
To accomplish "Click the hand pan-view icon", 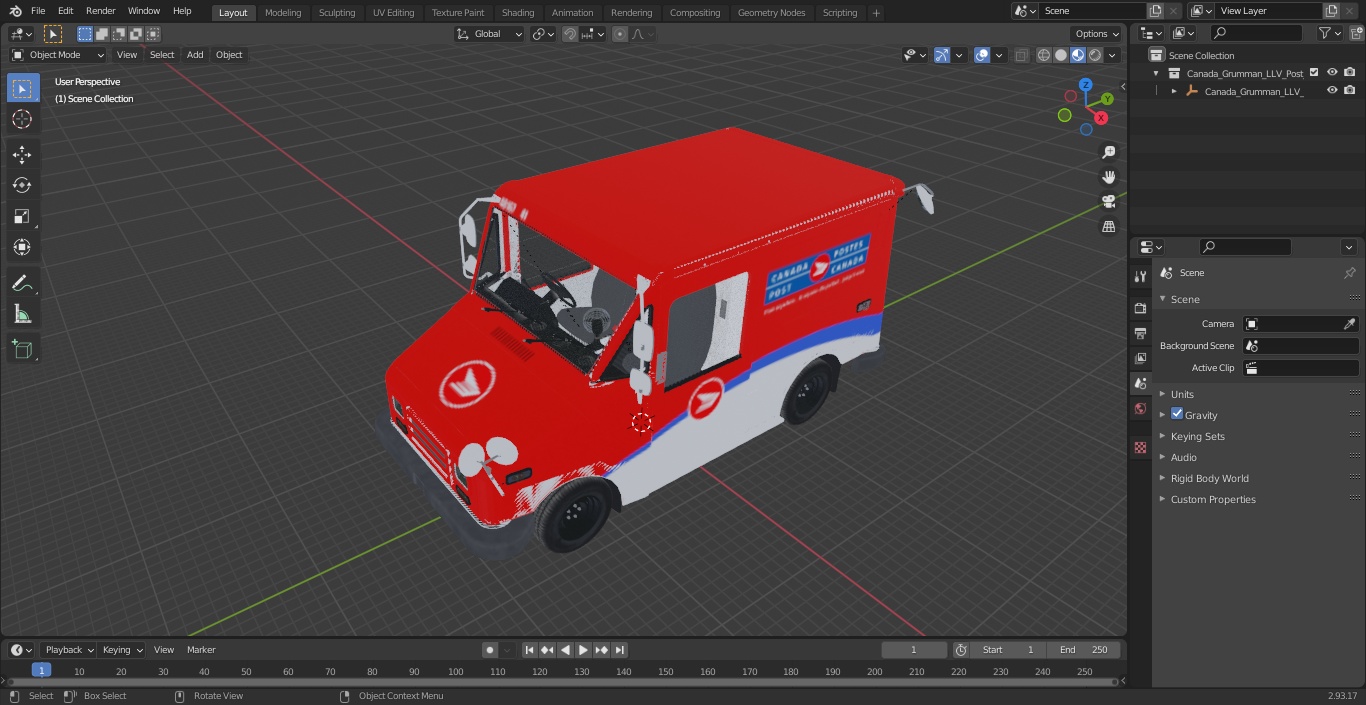I will pos(1108,177).
